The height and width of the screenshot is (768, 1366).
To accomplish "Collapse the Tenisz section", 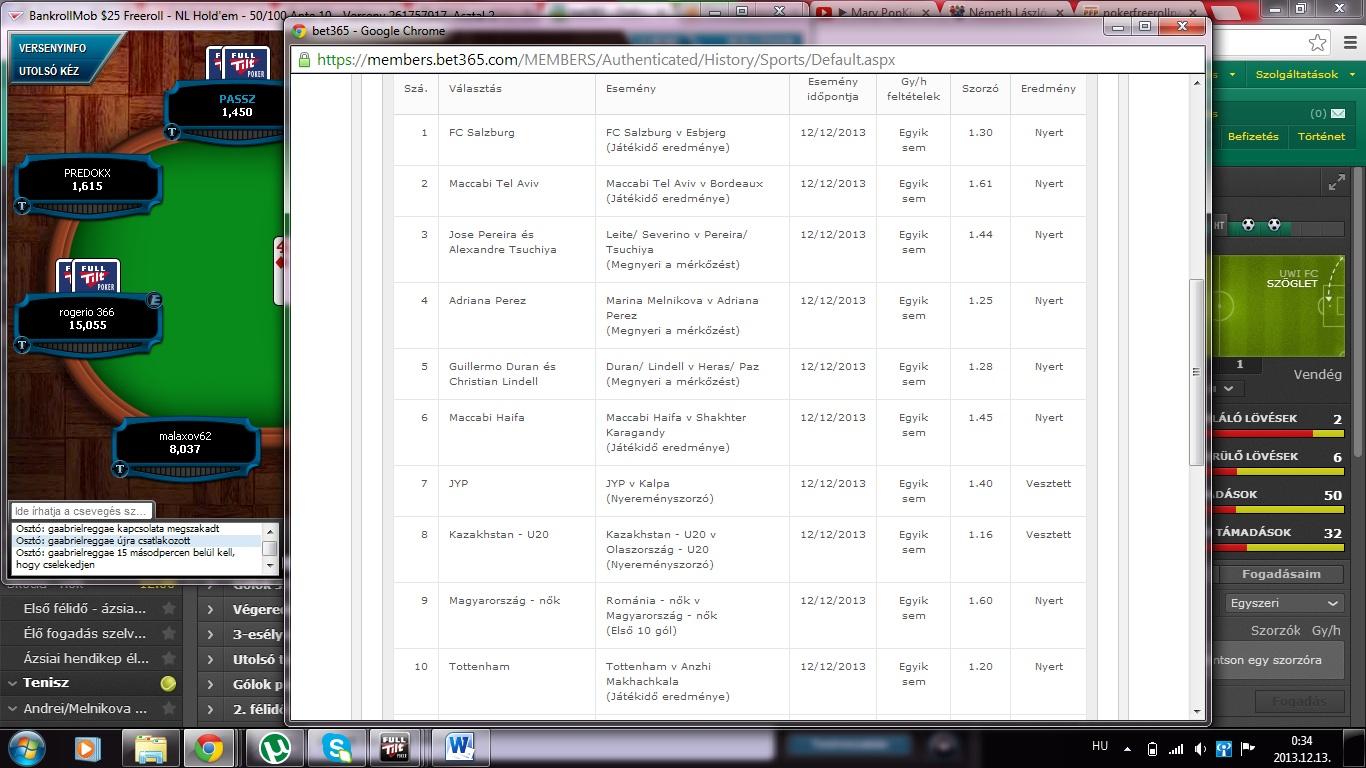I will [12, 683].
